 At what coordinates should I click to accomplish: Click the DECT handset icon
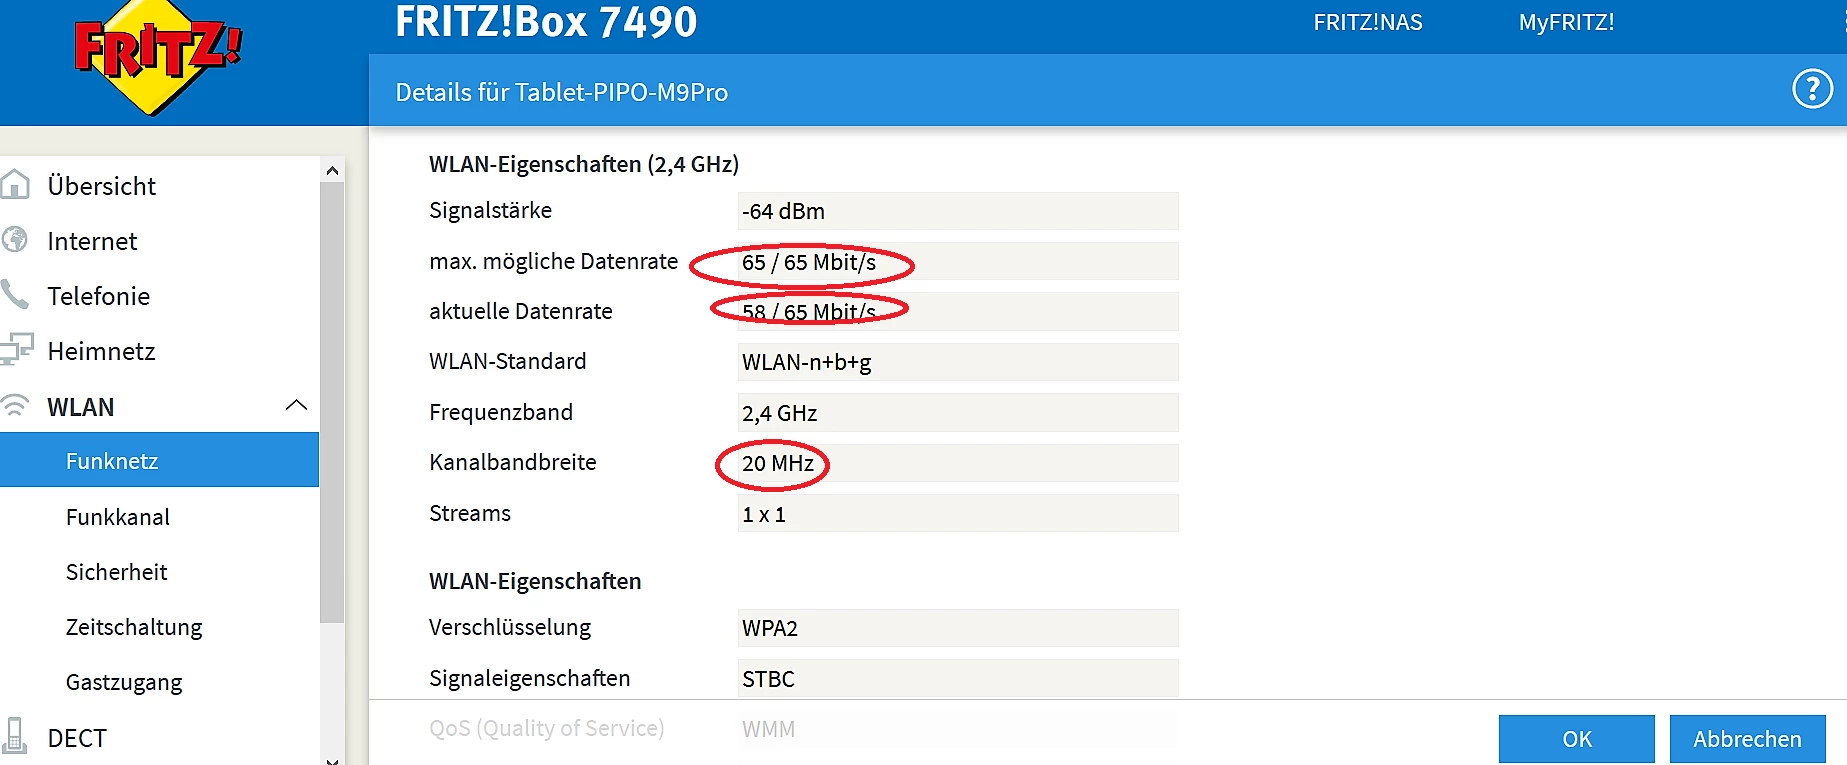(15, 737)
